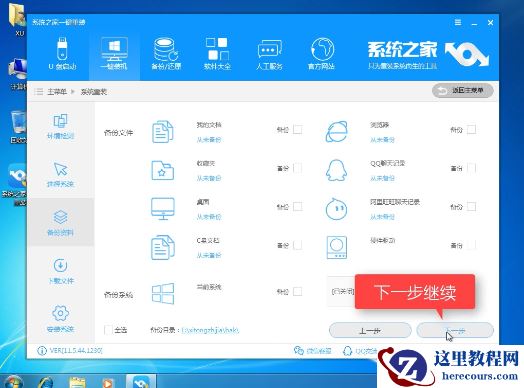Viewport: 524px width, 388px height.
Task: Check 备份 box for 桌面
Action: coord(297,207)
